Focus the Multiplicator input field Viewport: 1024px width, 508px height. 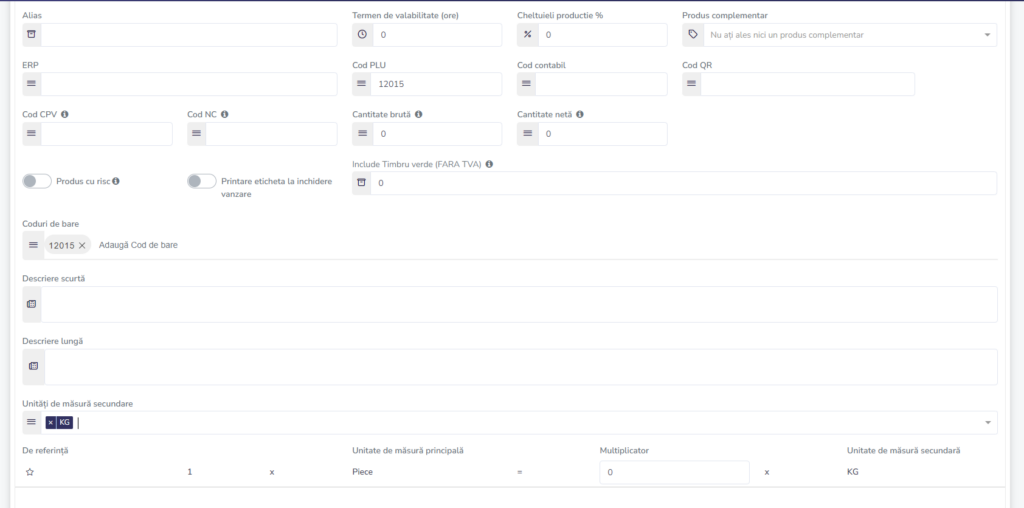[x=673, y=472]
